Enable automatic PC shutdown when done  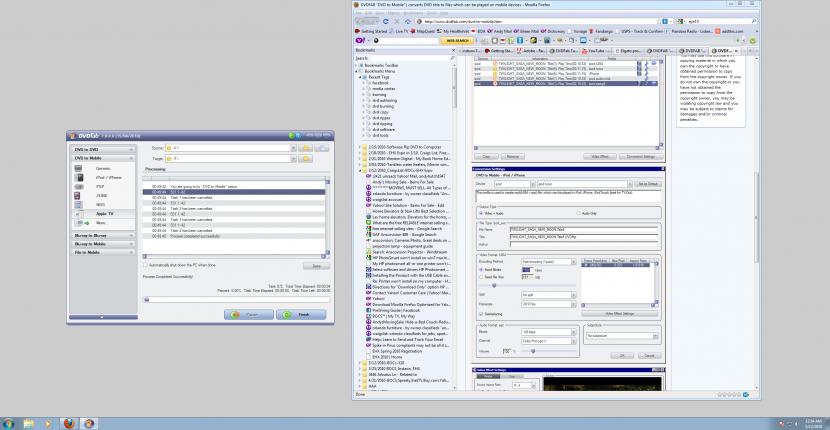point(146,264)
